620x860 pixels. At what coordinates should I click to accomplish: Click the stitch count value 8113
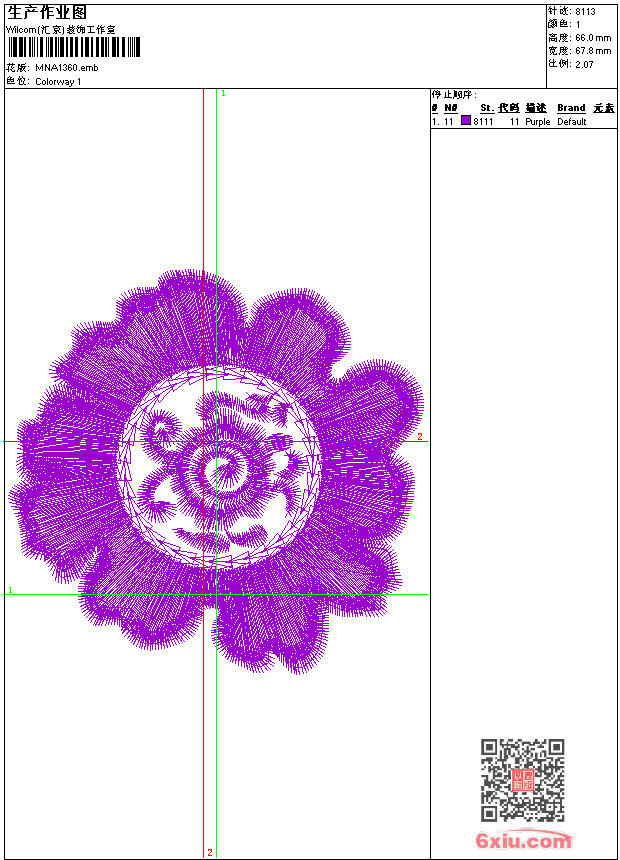[585, 12]
